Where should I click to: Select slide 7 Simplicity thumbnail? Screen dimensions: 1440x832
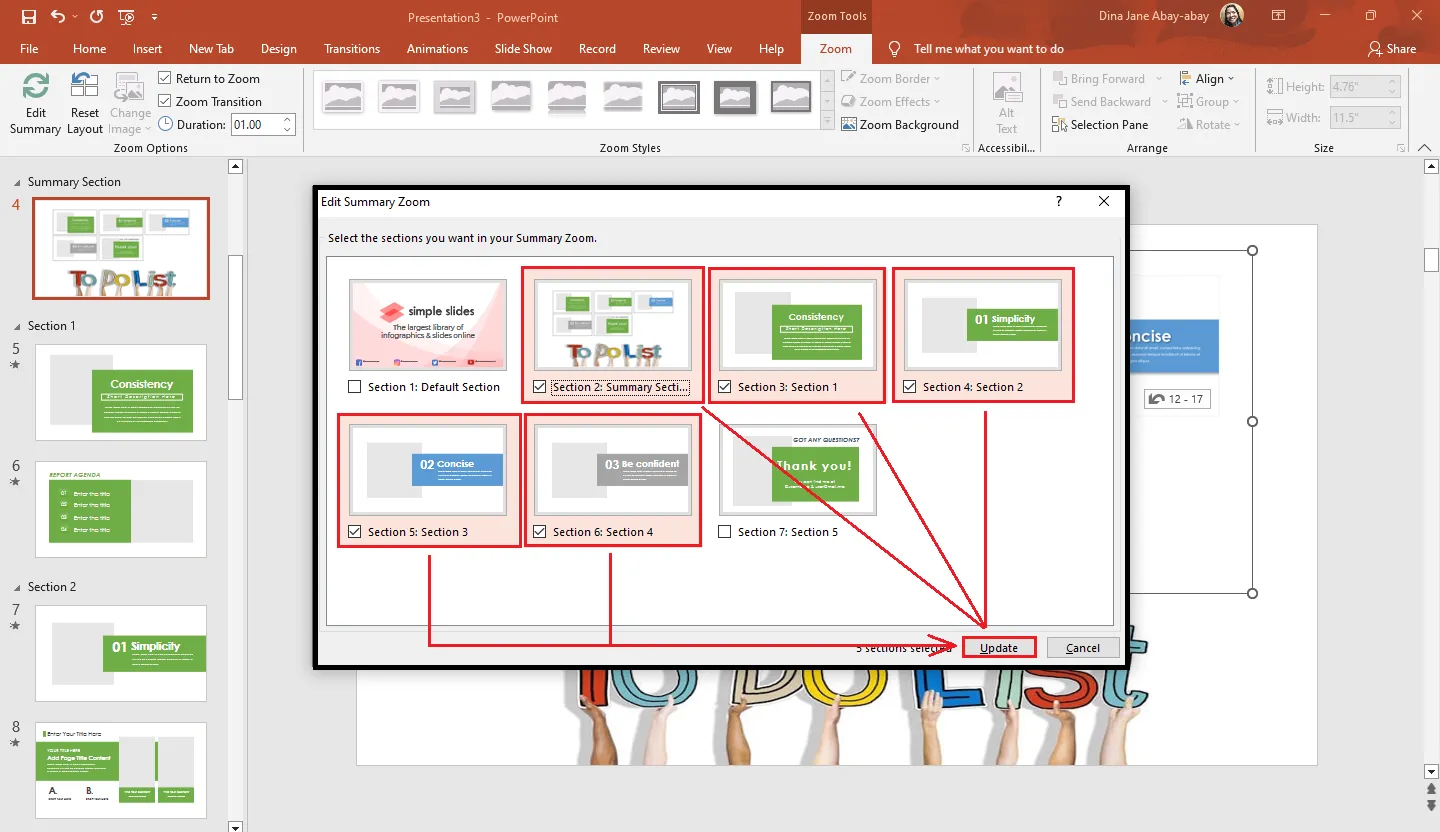click(x=121, y=653)
